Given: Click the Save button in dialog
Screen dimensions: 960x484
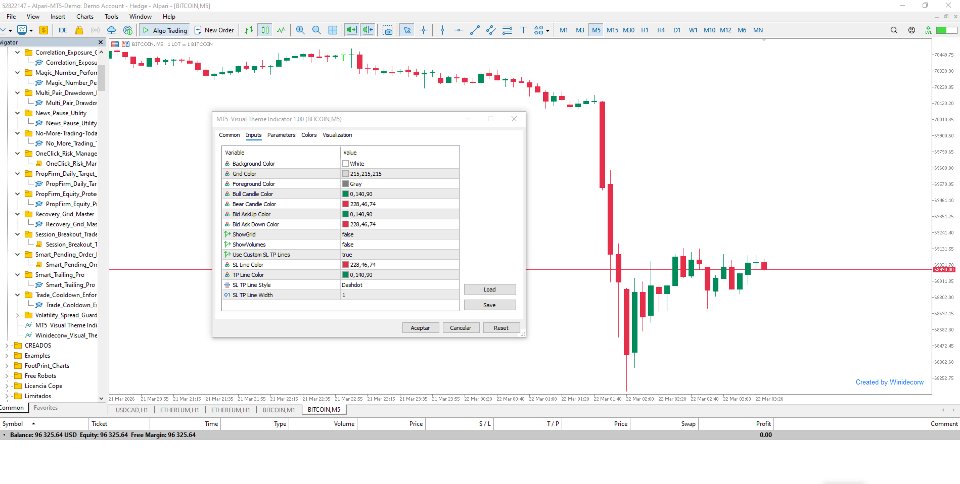Looking at the screenshot, I should tap(490, 304).
